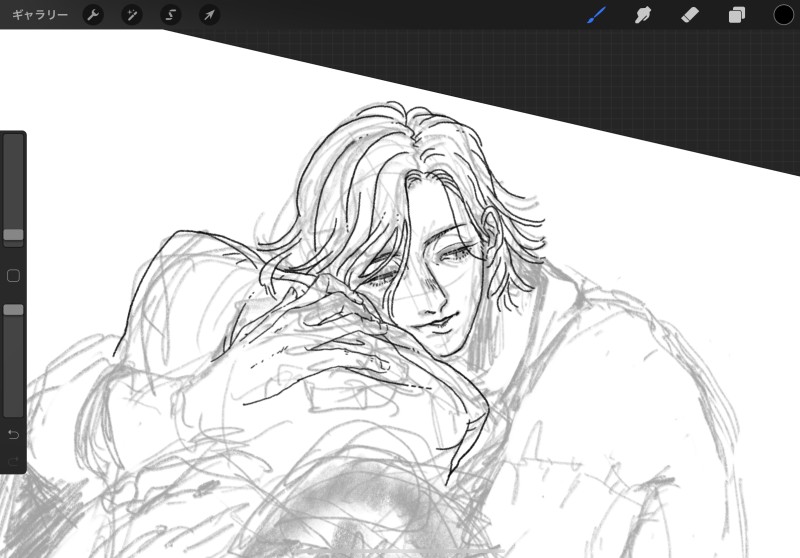Activate the Selection S tool
Viewport: 800px width, 558px height.
click(x=170, y=15)
